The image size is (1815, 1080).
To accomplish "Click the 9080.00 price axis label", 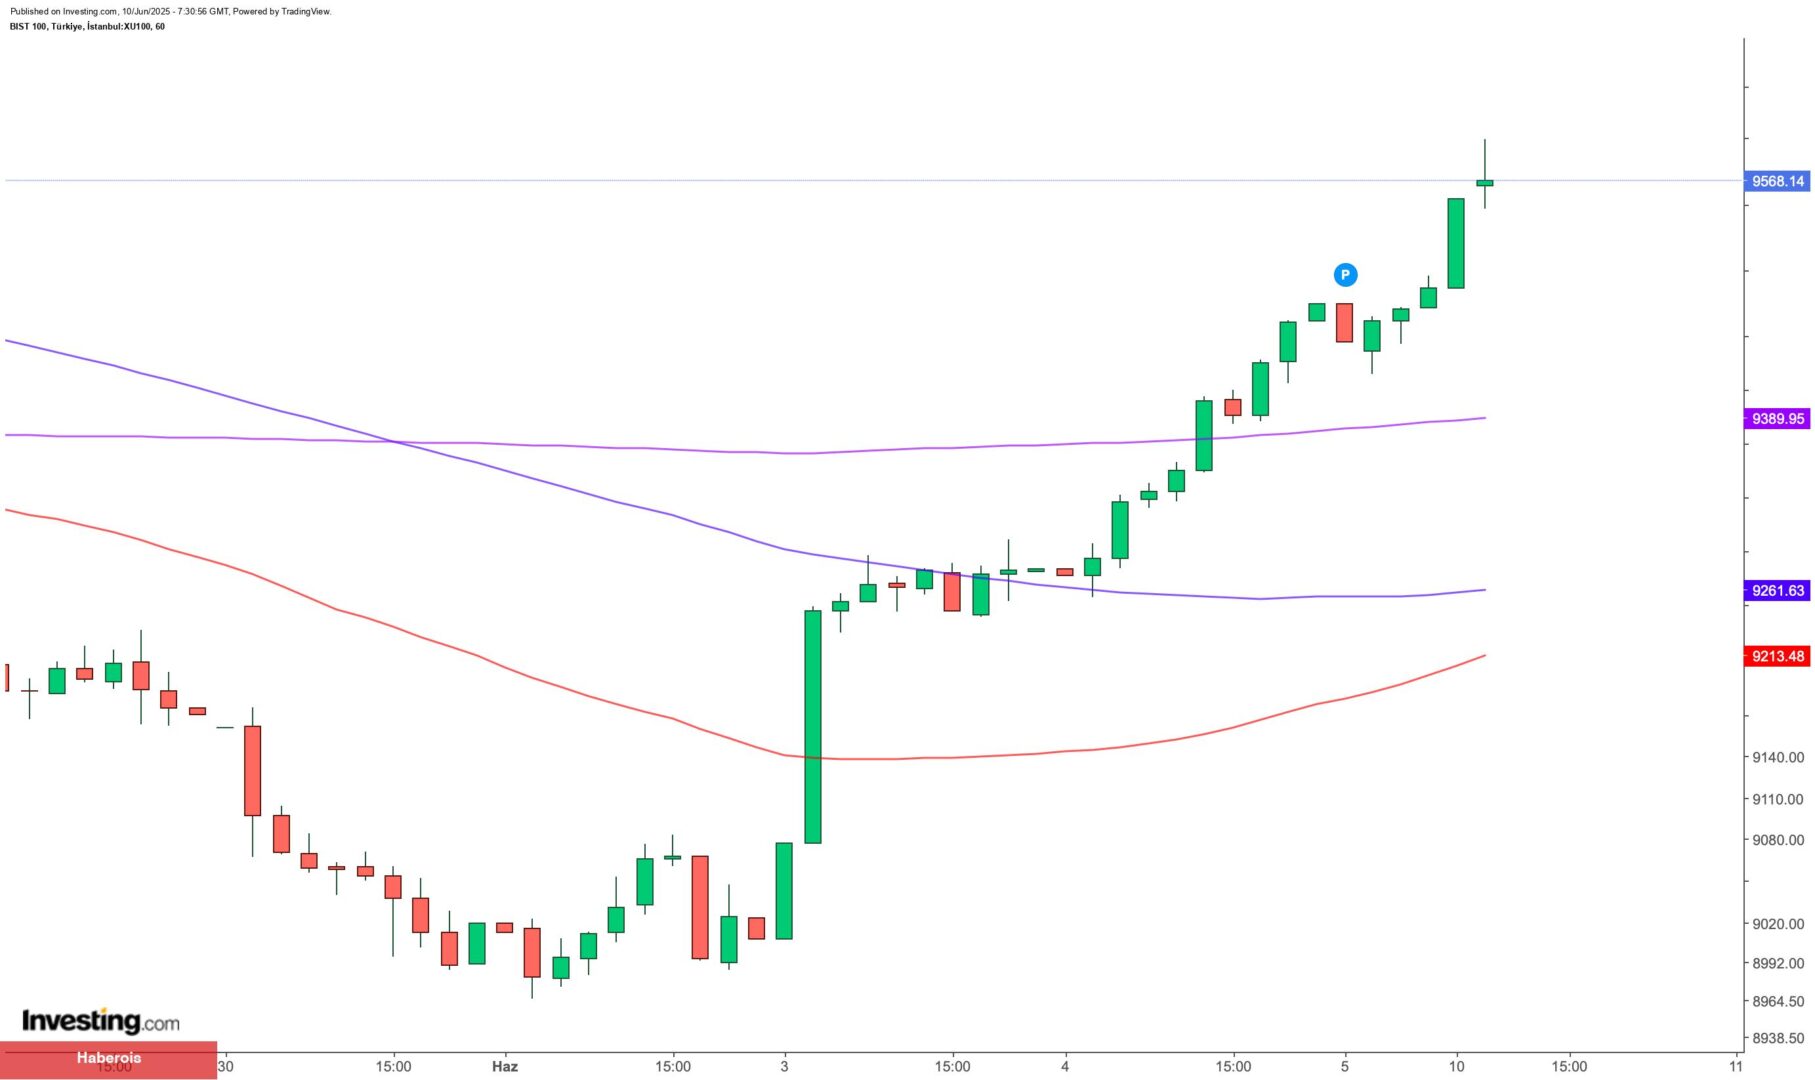I will [x=1778, y=840].
